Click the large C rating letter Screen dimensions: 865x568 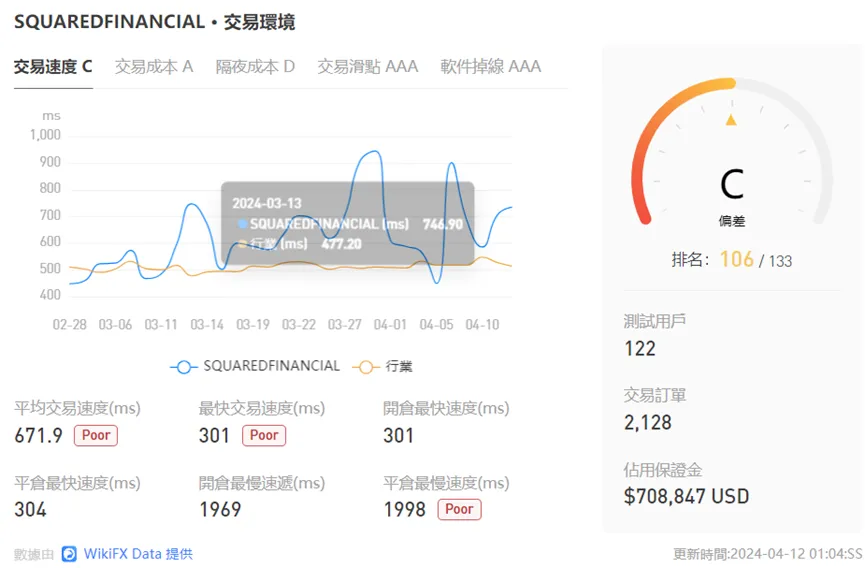point(732,184)
